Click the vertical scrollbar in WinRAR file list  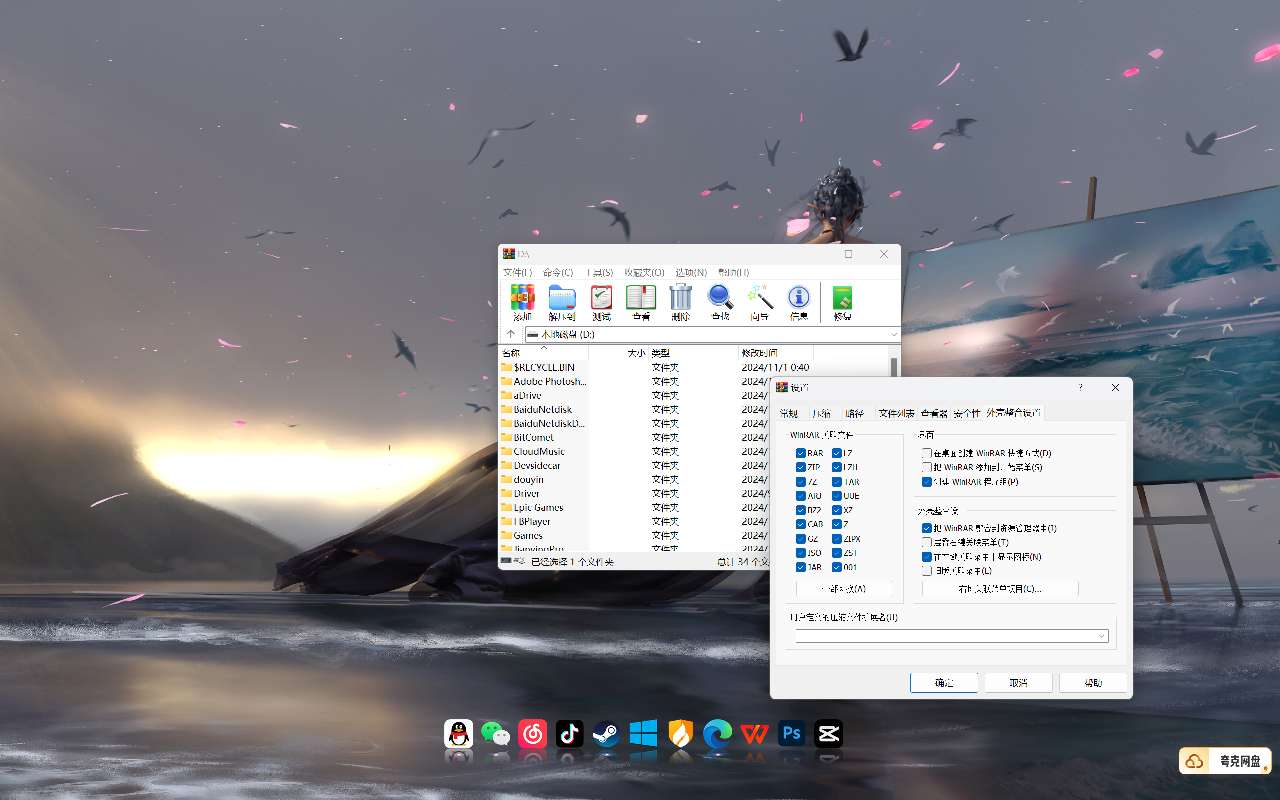(x=894, y=366)
